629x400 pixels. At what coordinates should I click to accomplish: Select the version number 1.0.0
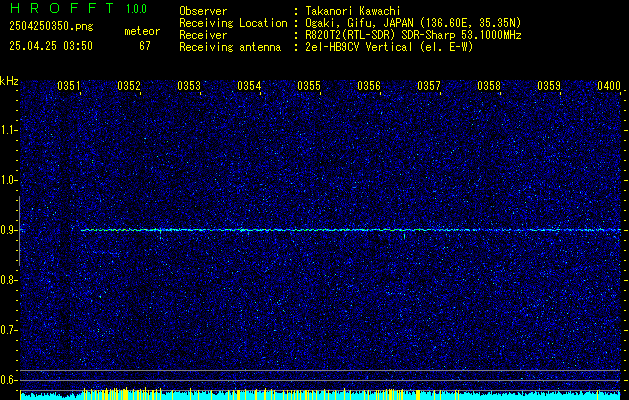(136, 9)
